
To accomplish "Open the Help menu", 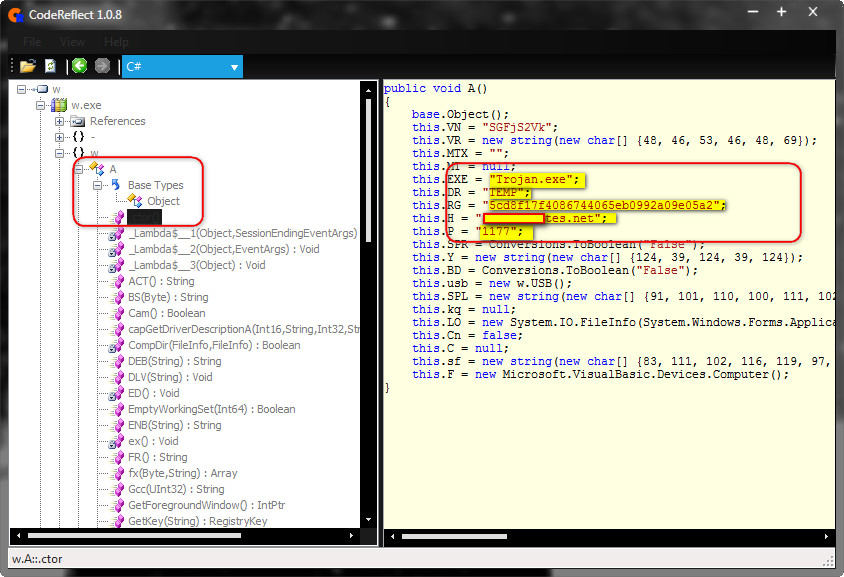I will (116, 42).
